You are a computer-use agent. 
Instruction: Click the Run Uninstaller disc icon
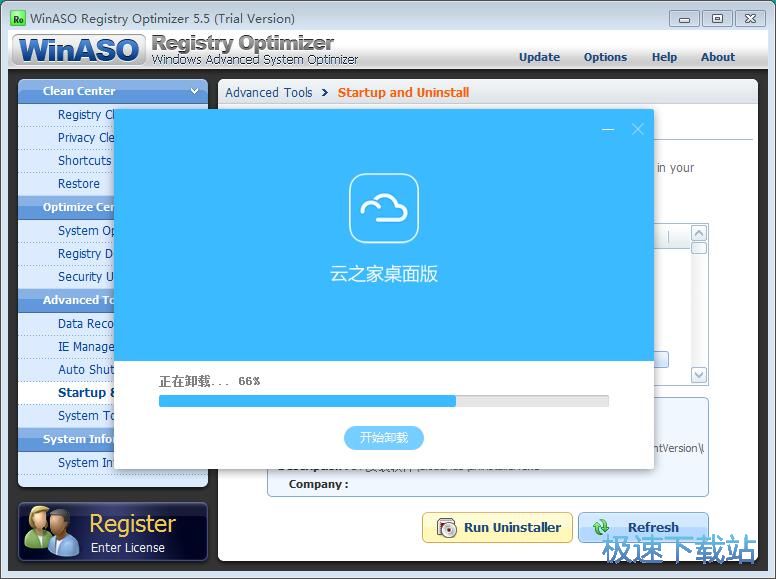(x=446, y=528)
